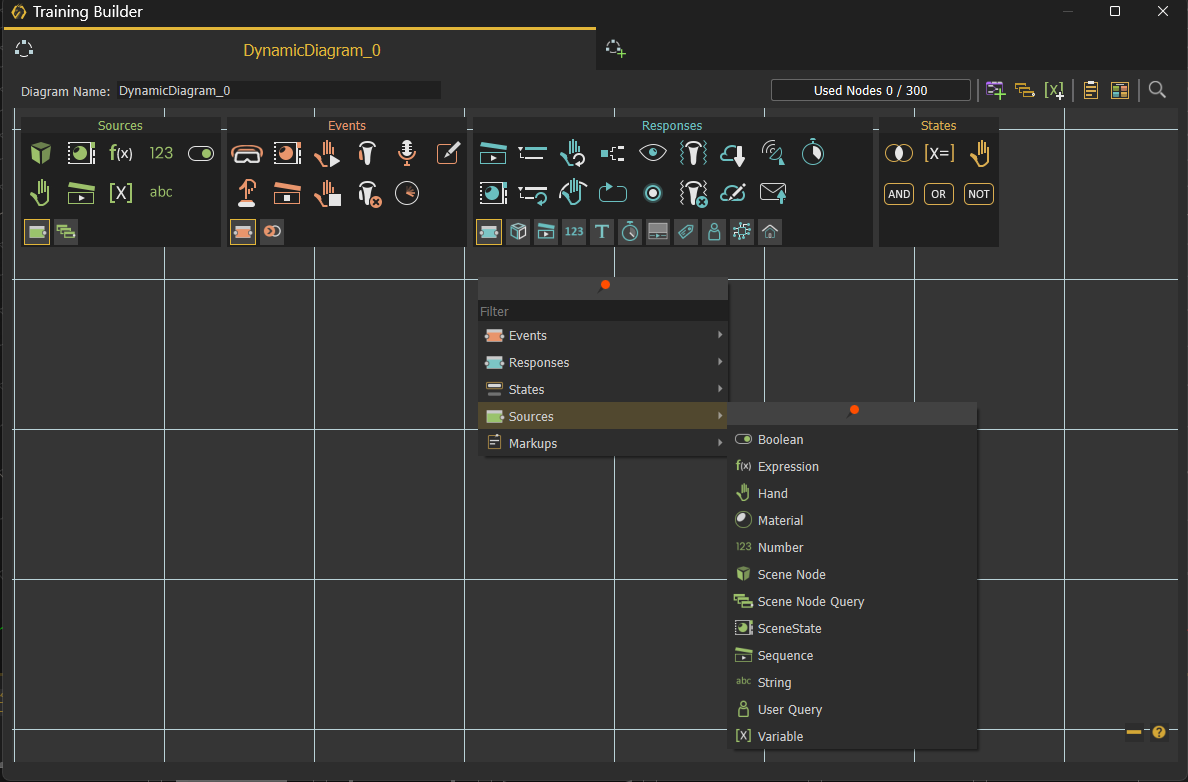Select the f(x) expression source icon
This screenshot has width=1188, height=782.
pos(120,153)
